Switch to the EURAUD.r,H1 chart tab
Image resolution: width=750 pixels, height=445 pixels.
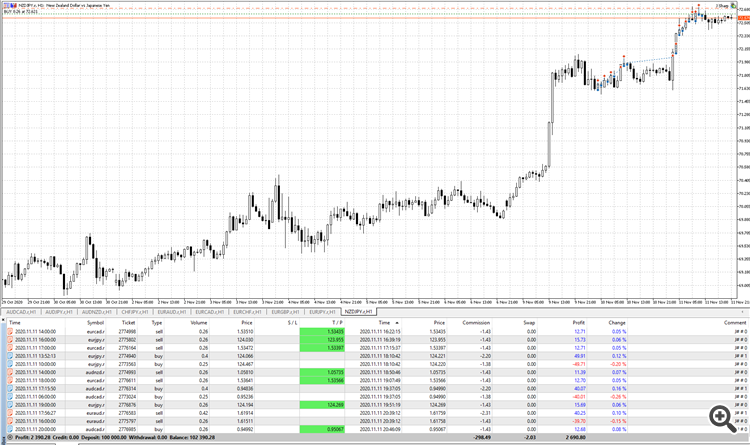172,312
